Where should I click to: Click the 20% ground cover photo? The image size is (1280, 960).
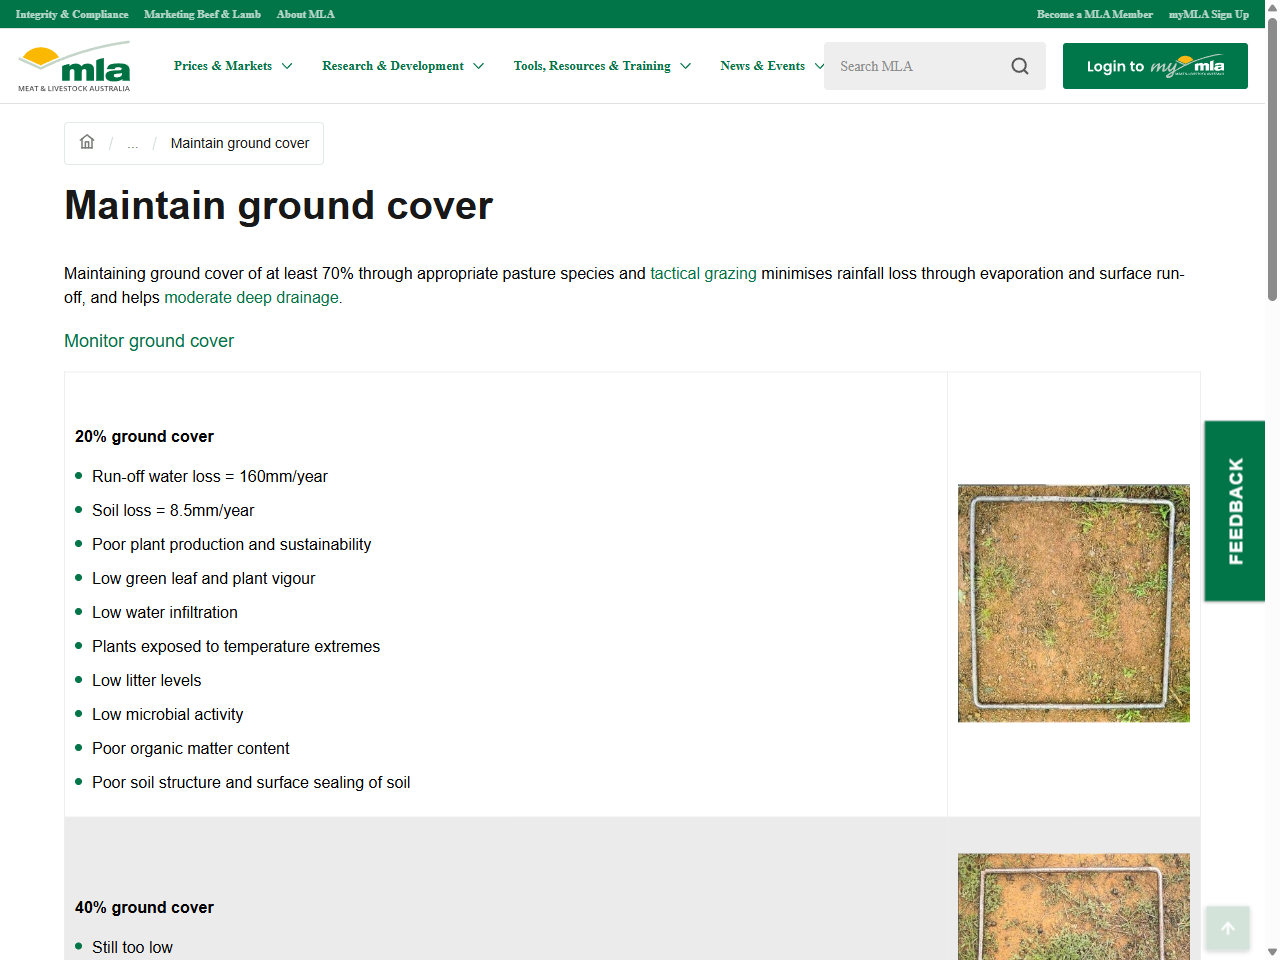(x=1074, y=602)
